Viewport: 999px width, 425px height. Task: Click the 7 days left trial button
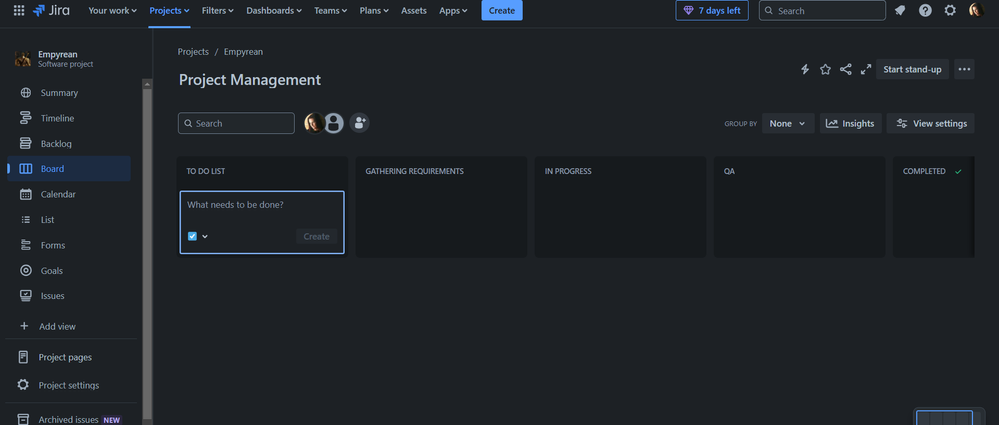pyautogui.click(x=712, y=10)
